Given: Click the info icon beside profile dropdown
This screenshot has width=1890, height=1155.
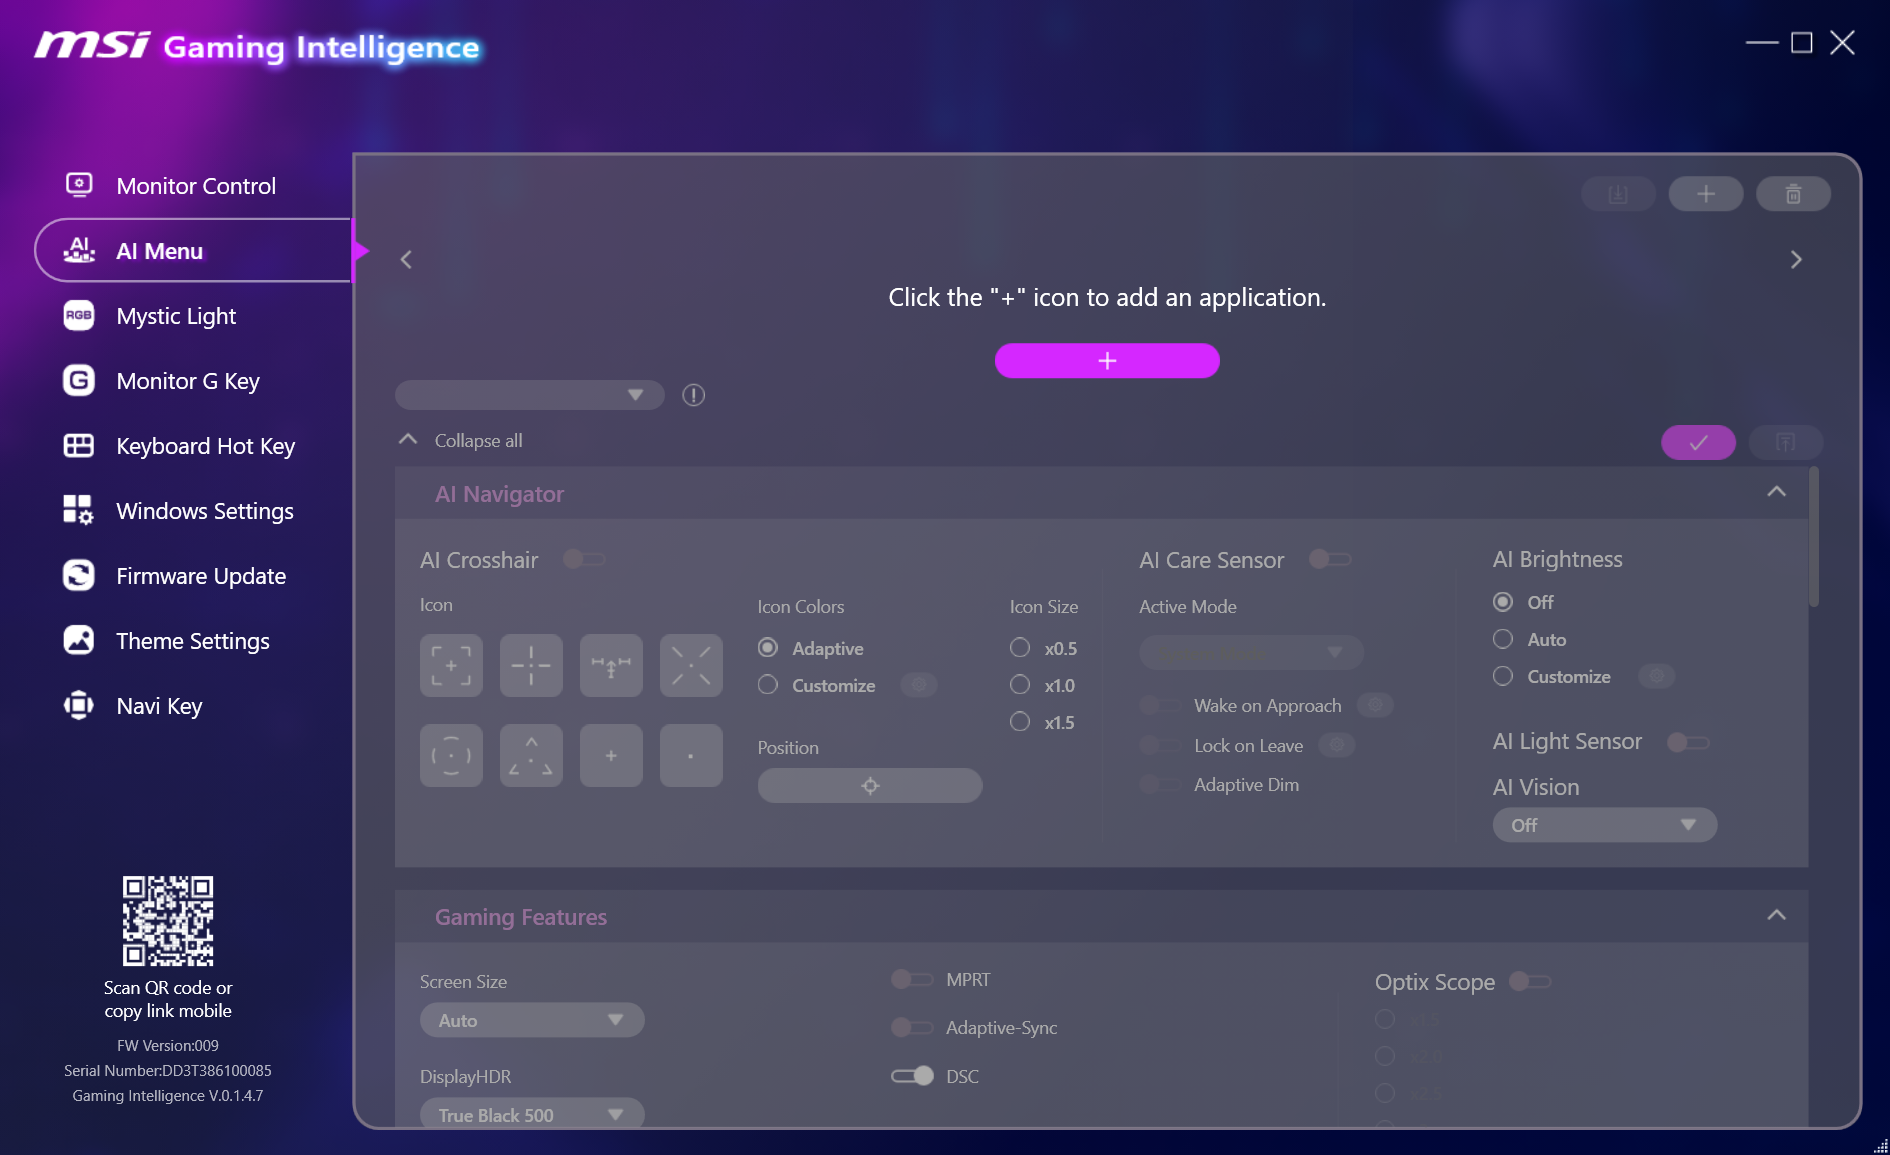Looking at the screenshot, I should point(694,395).
